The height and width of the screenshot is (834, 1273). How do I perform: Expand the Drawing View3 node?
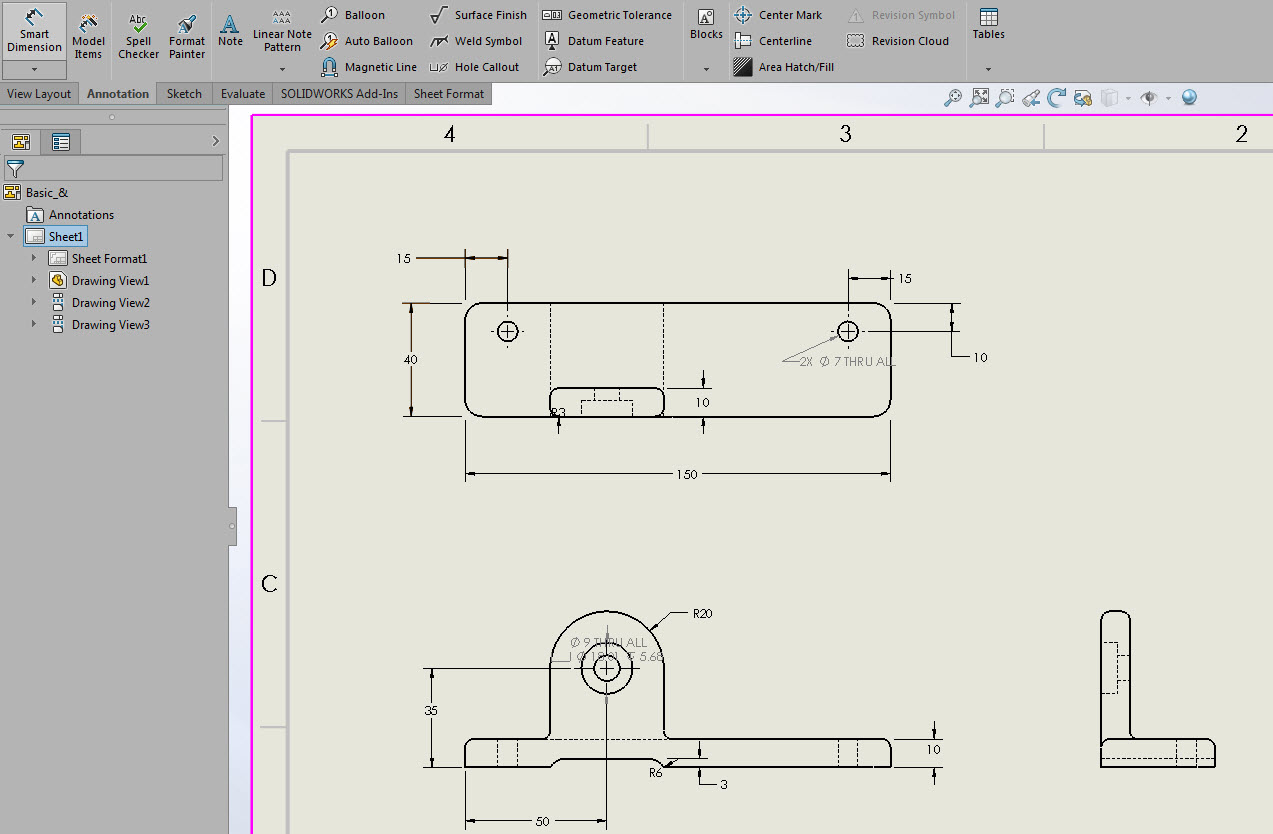(x=33, y=324)
